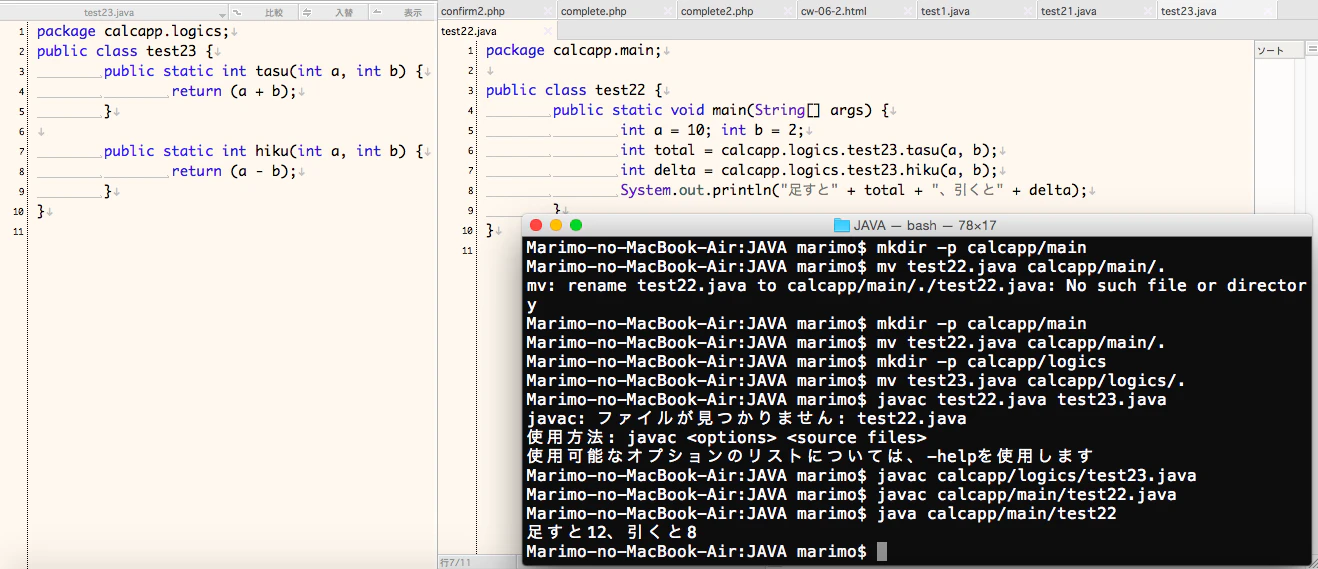Click line number 11 in the test23.java comparison pane

coord(18,232)
